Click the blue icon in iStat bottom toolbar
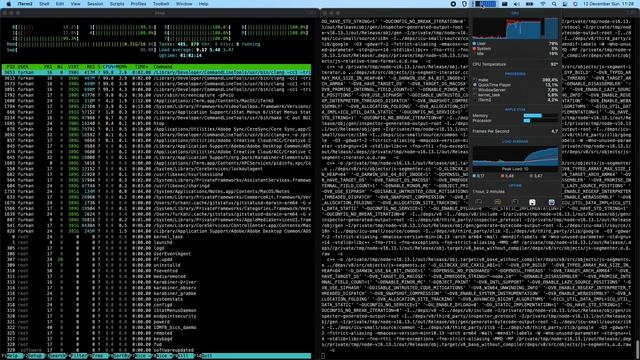Screen dimensions: 640x360 551,202
